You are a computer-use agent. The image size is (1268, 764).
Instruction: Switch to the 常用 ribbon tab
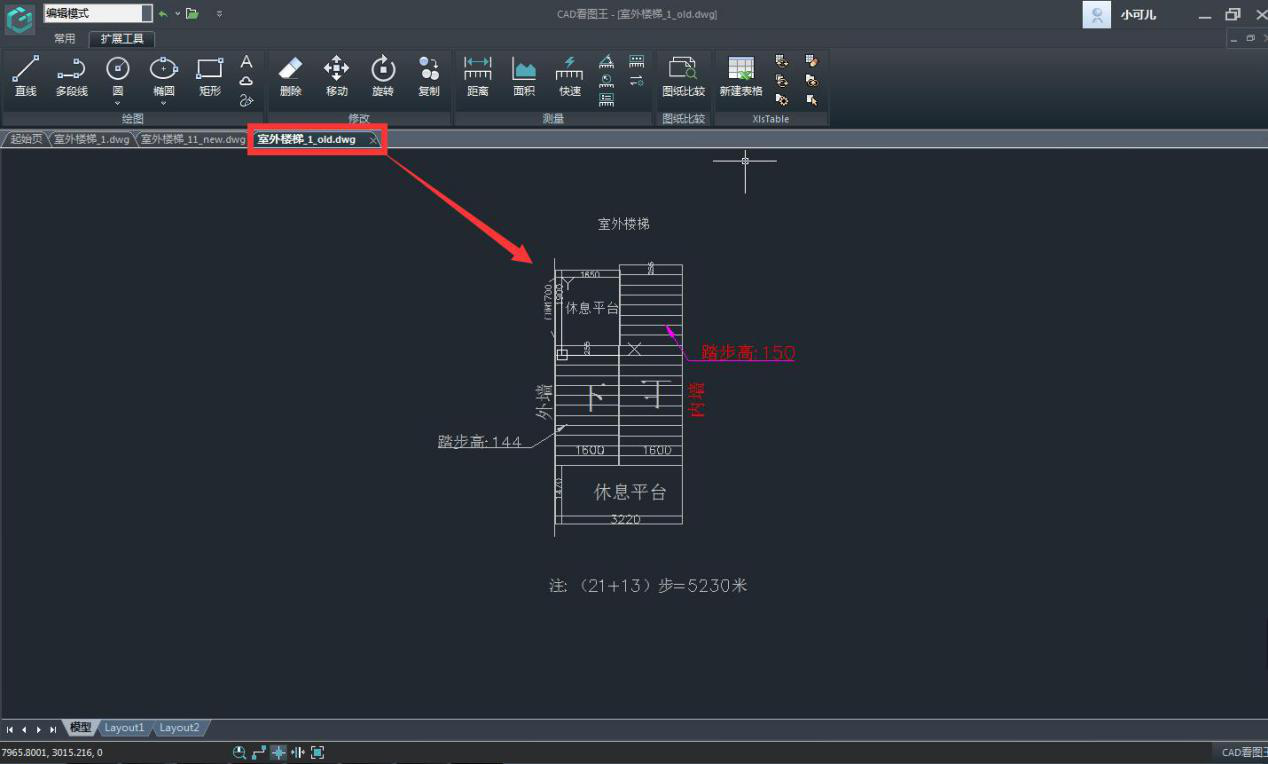[65, 39]
